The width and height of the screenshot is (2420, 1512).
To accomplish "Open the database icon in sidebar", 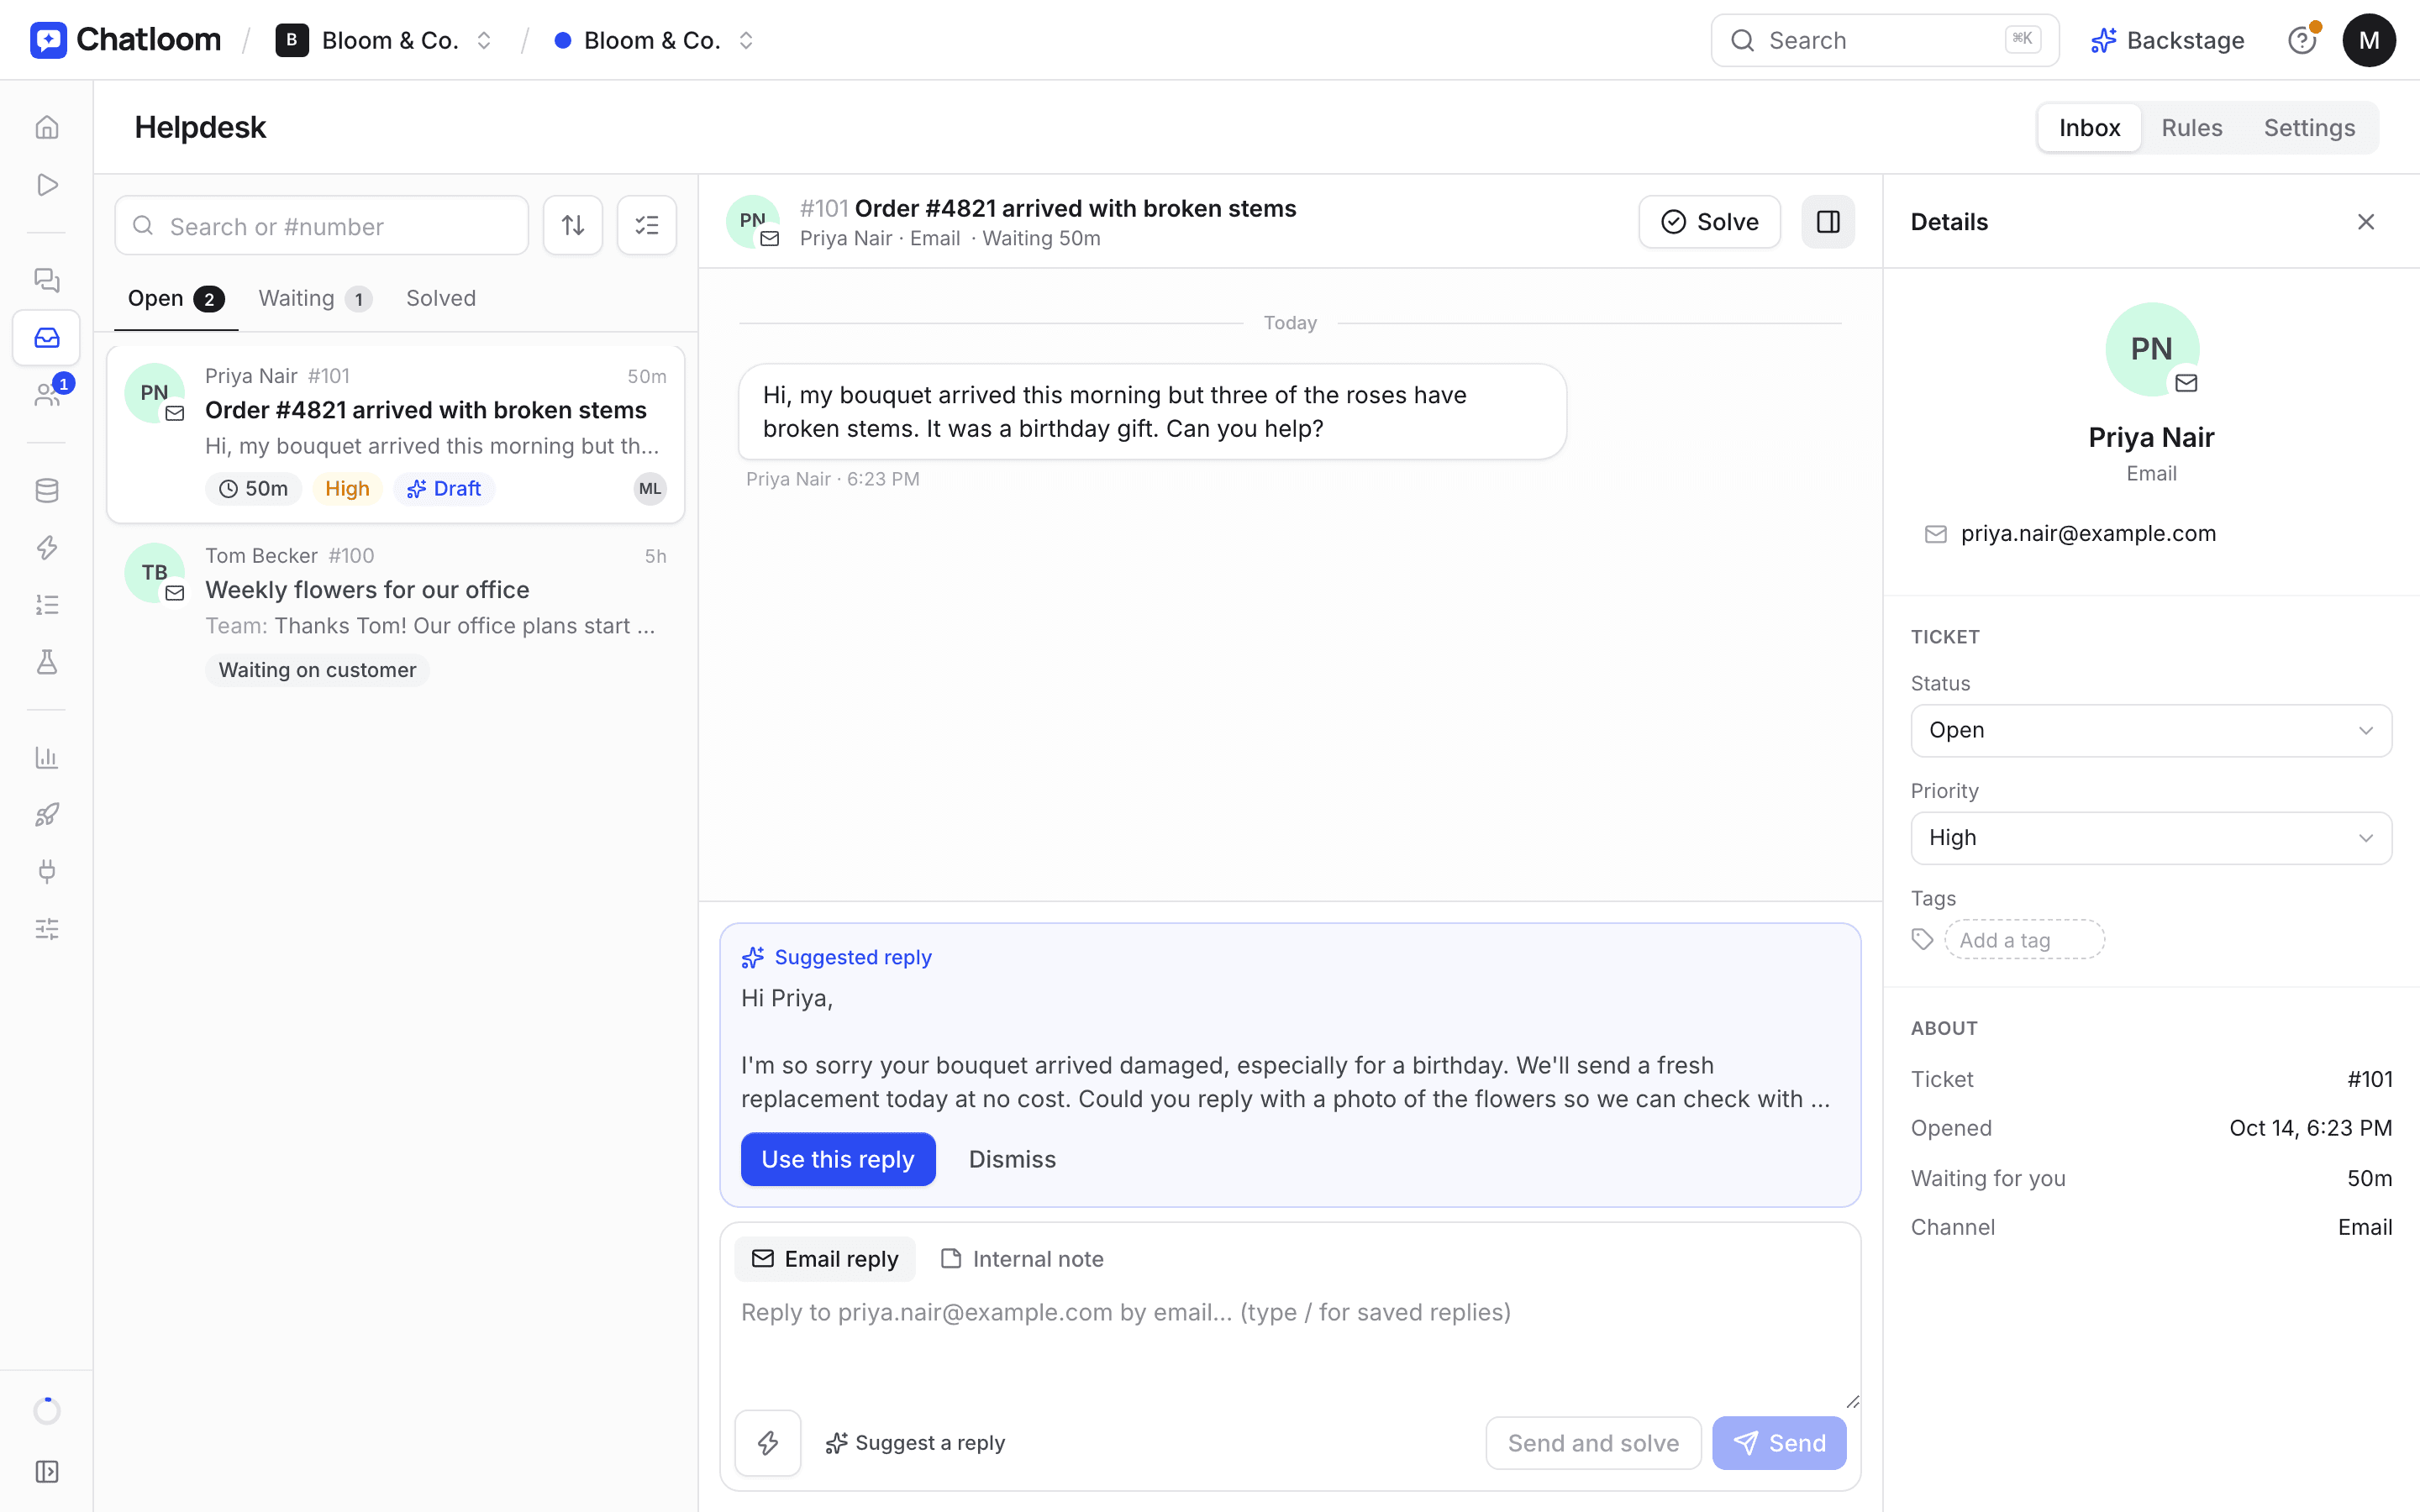I will 46,490.
